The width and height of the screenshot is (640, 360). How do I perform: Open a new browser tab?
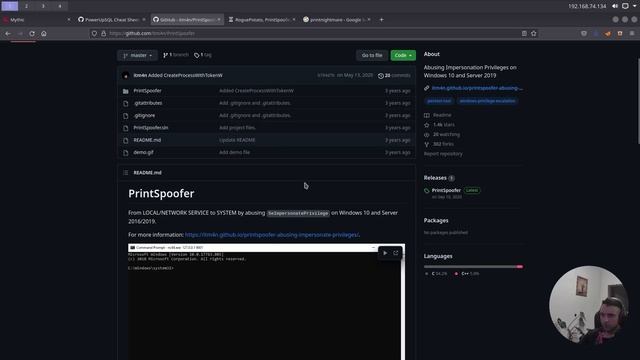click(382, 20)
